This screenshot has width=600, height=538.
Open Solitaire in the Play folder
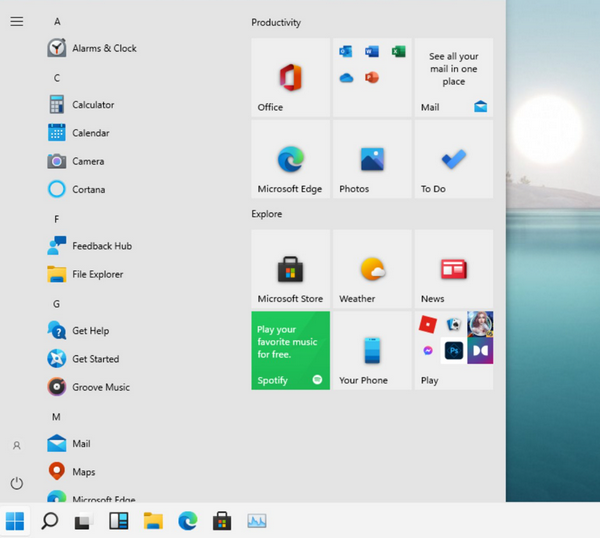(454, 324)
